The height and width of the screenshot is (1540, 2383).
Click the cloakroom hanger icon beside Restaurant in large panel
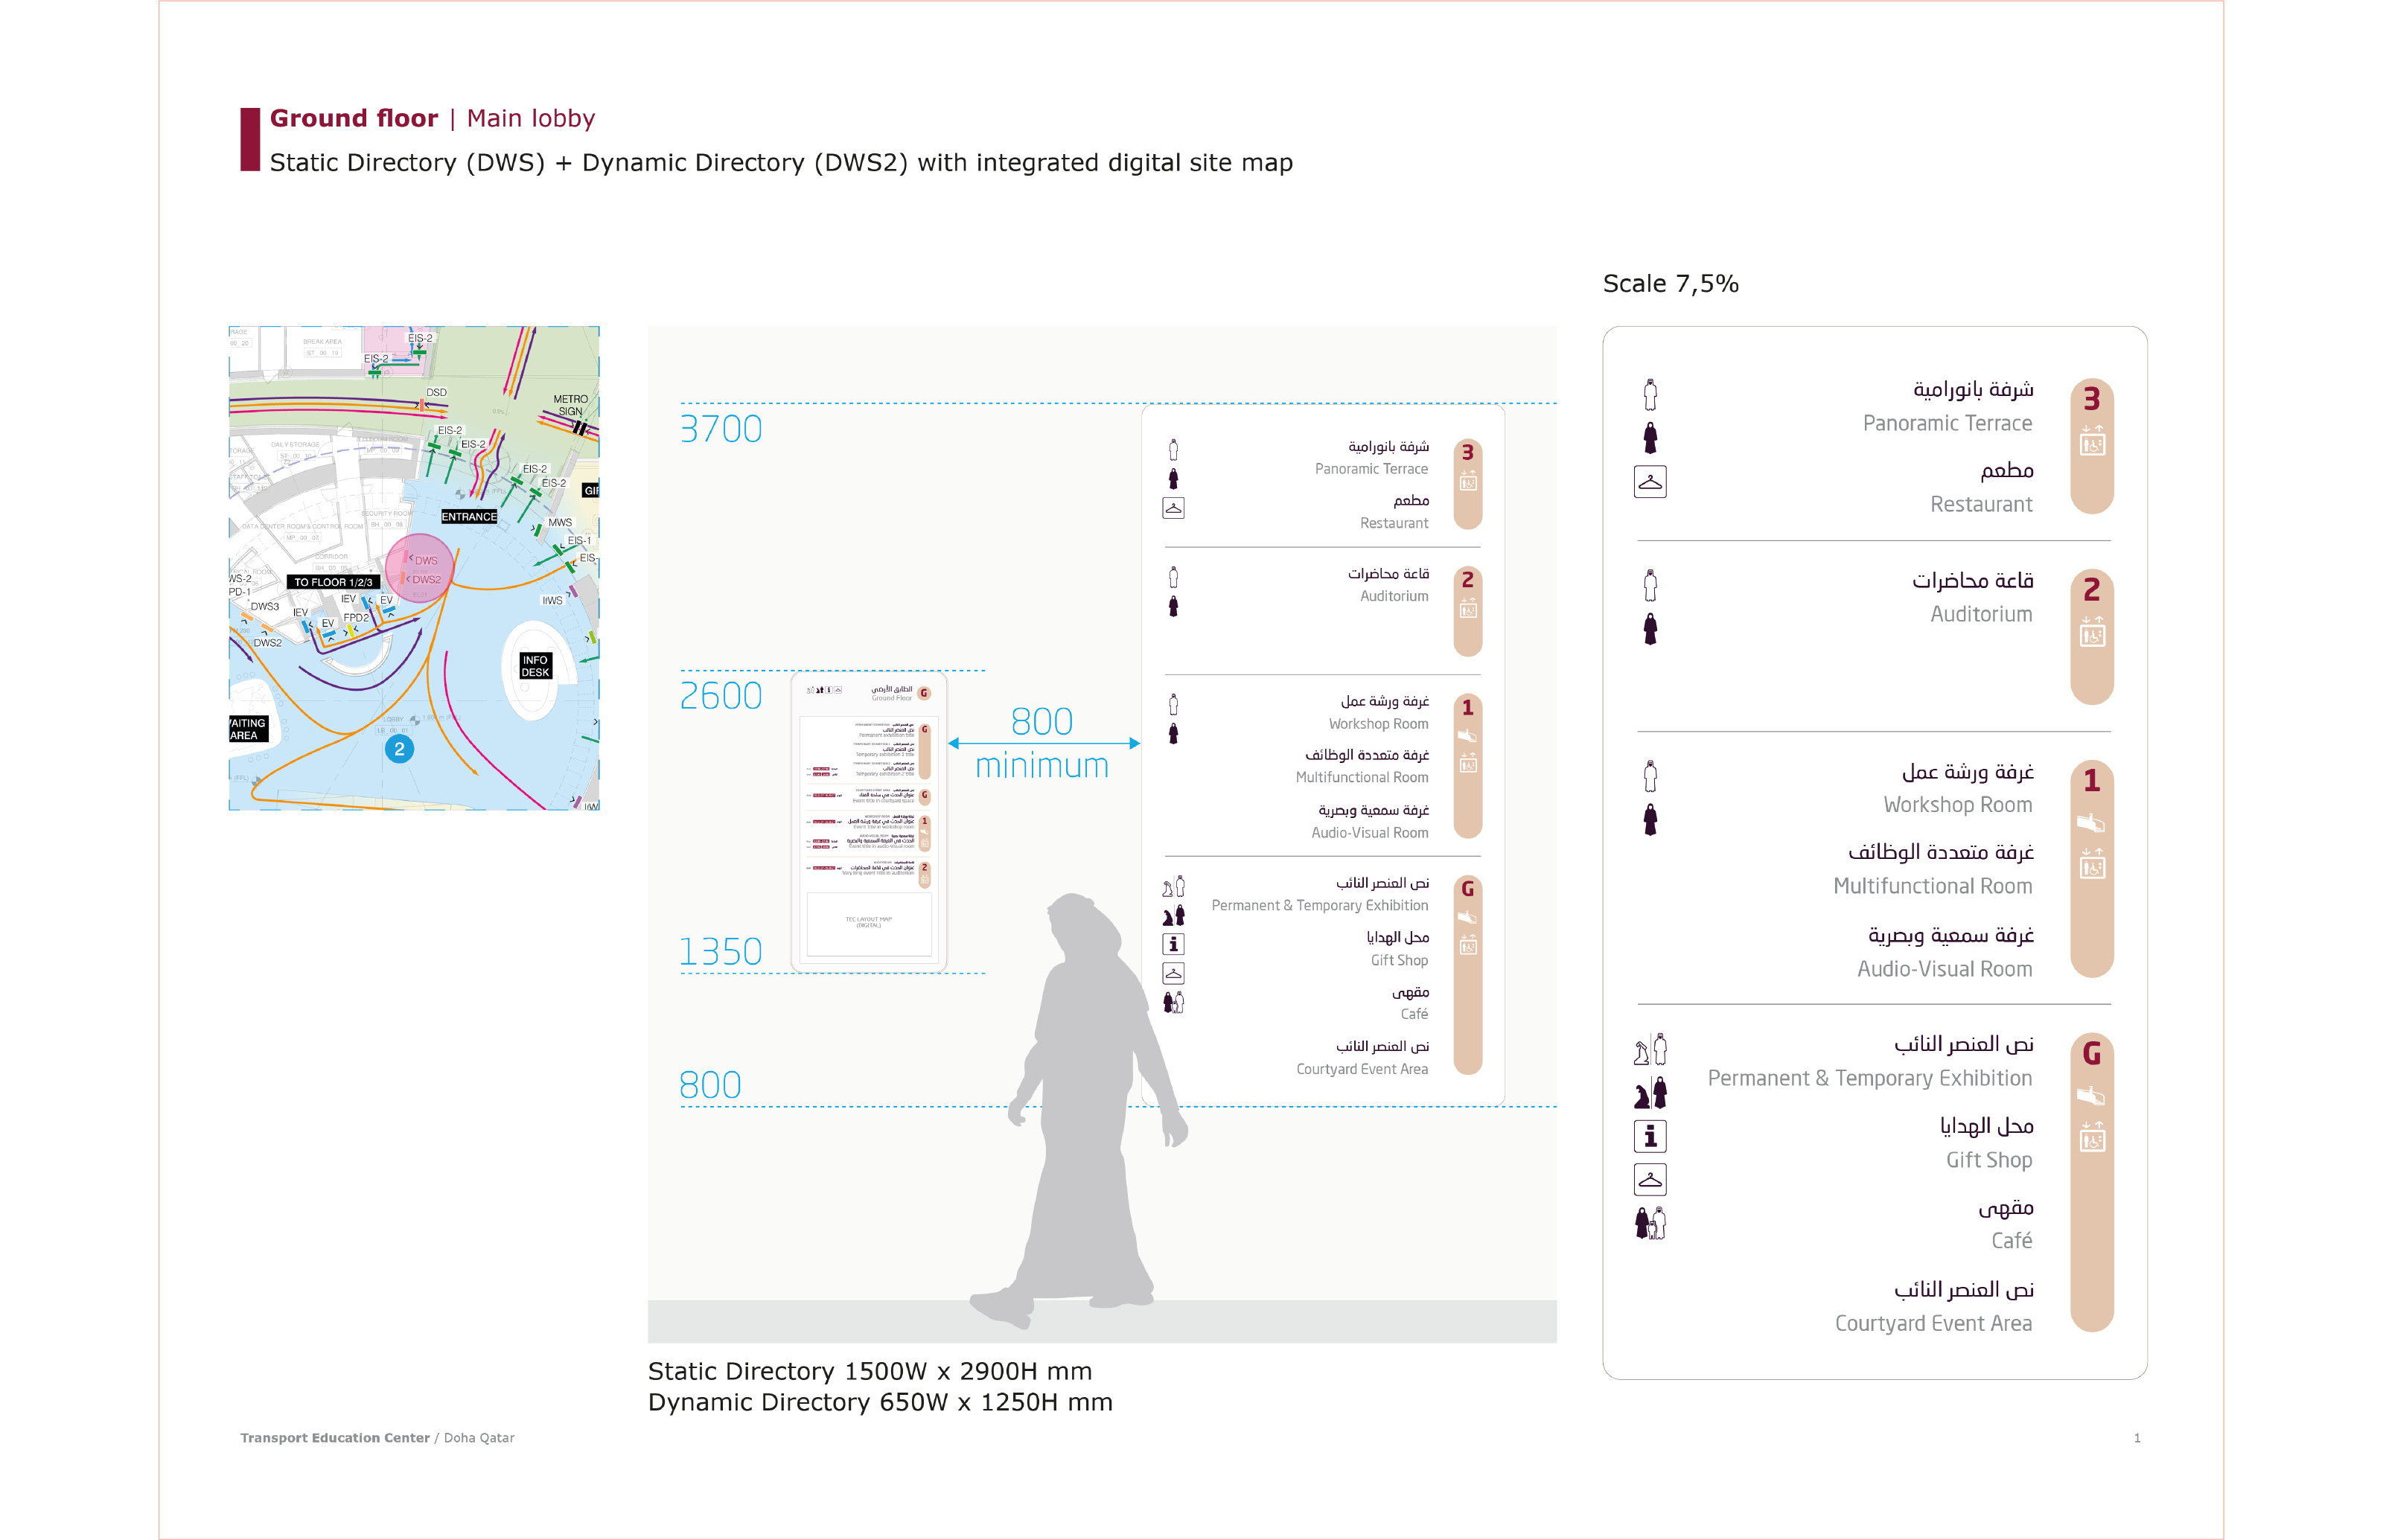click(1650, 482)
